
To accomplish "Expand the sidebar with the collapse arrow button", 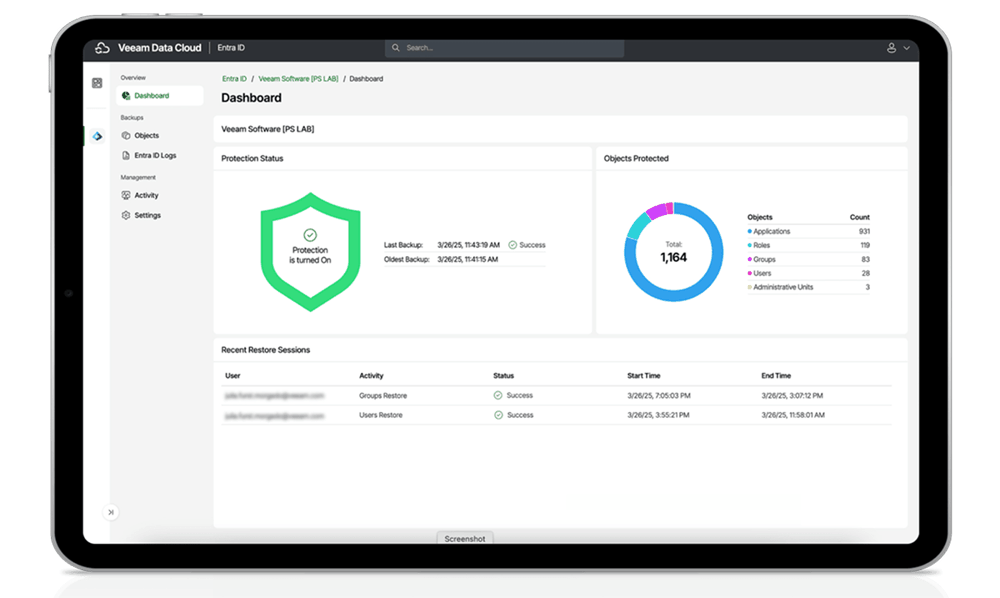I will pyautogui.click(x=111, y=512).
